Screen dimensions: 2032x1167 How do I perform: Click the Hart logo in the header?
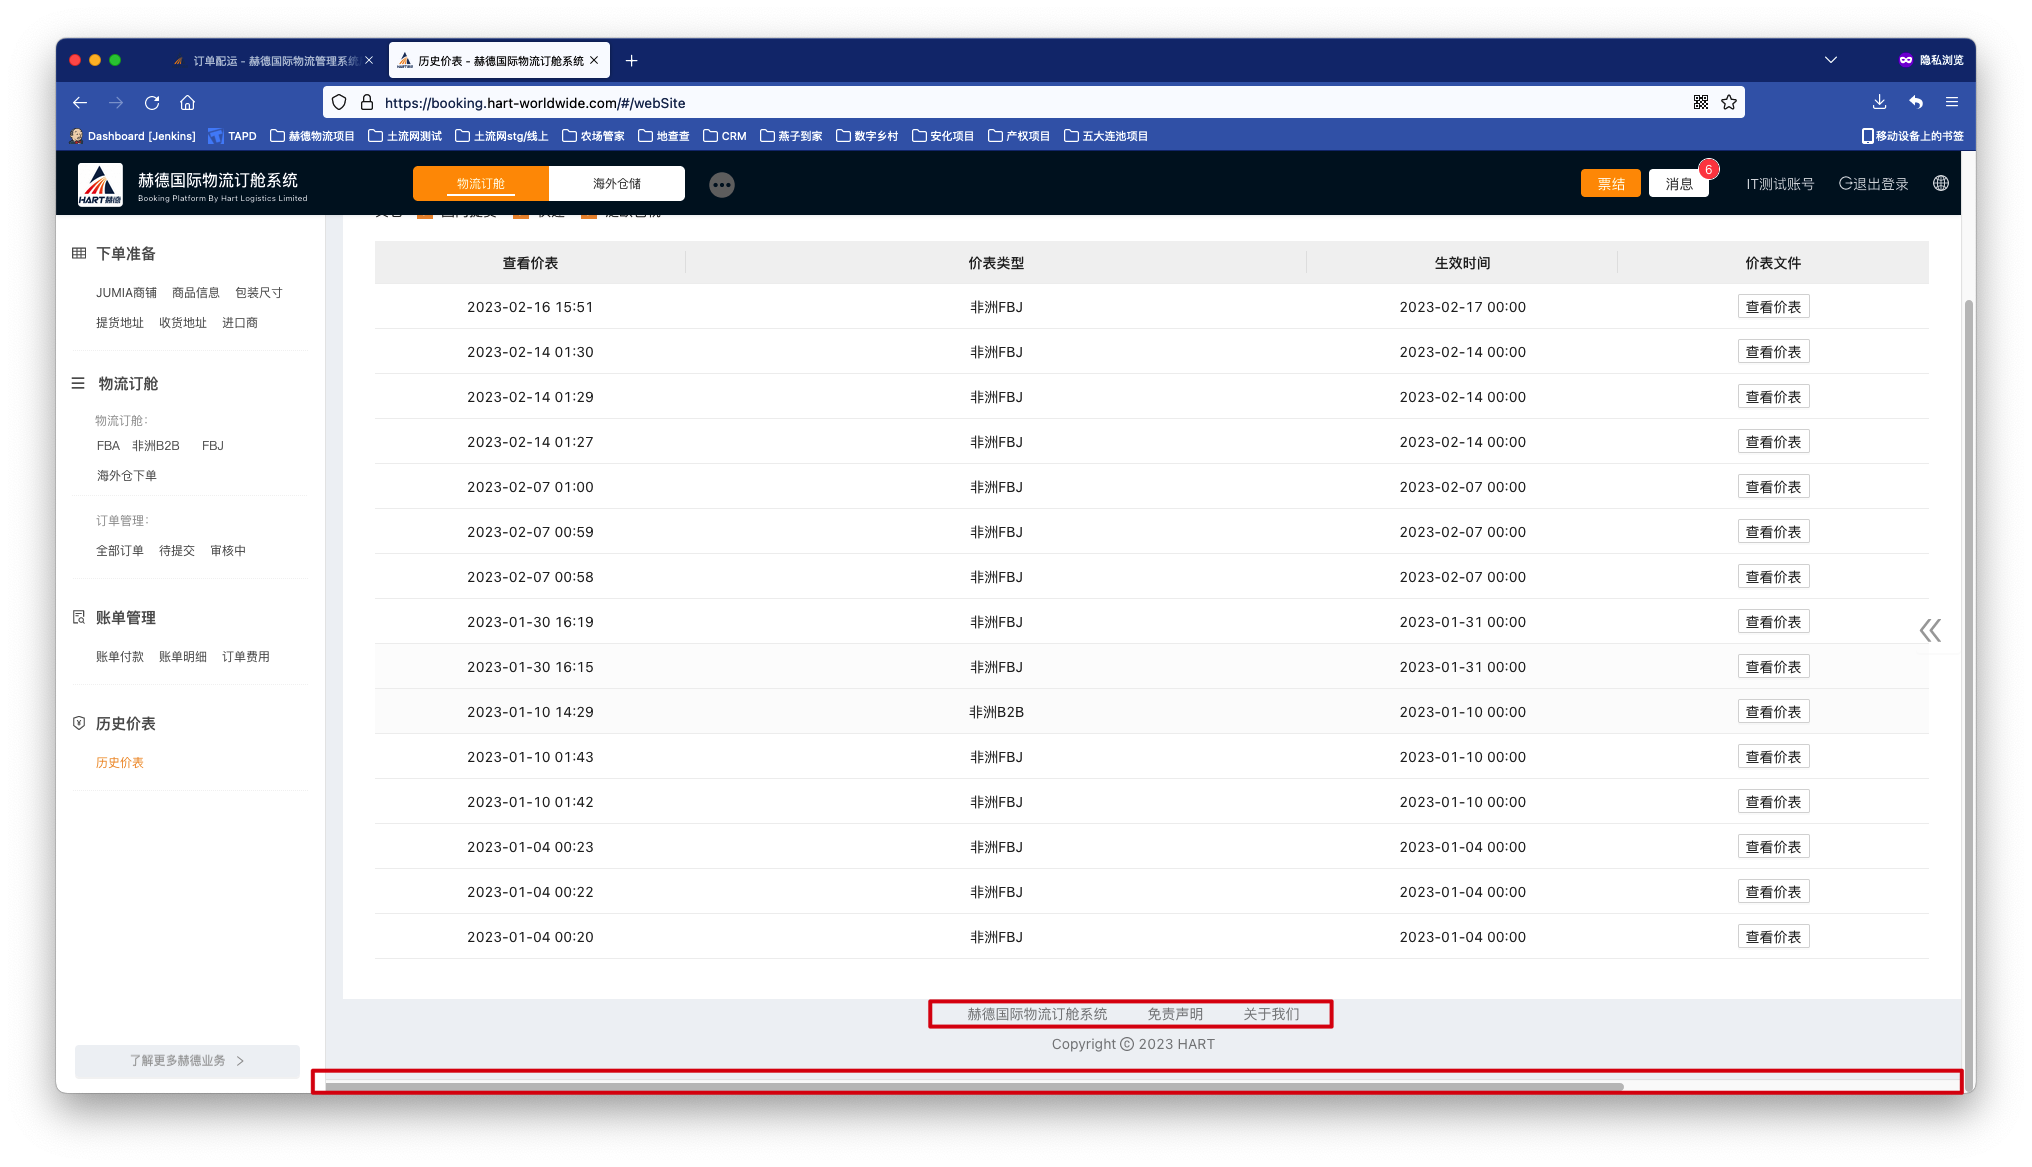point(100,184)
